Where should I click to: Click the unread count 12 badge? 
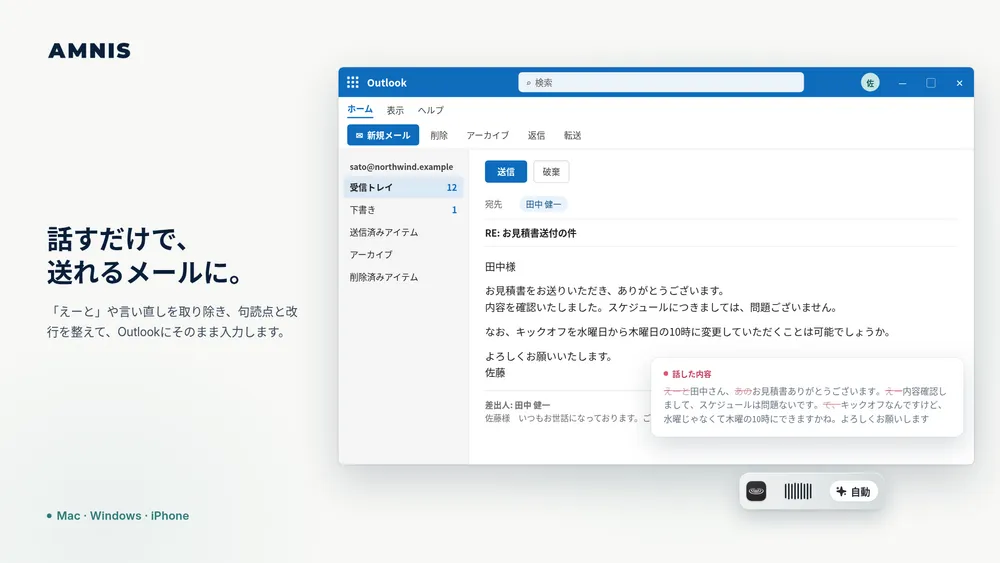pos(452,187)
